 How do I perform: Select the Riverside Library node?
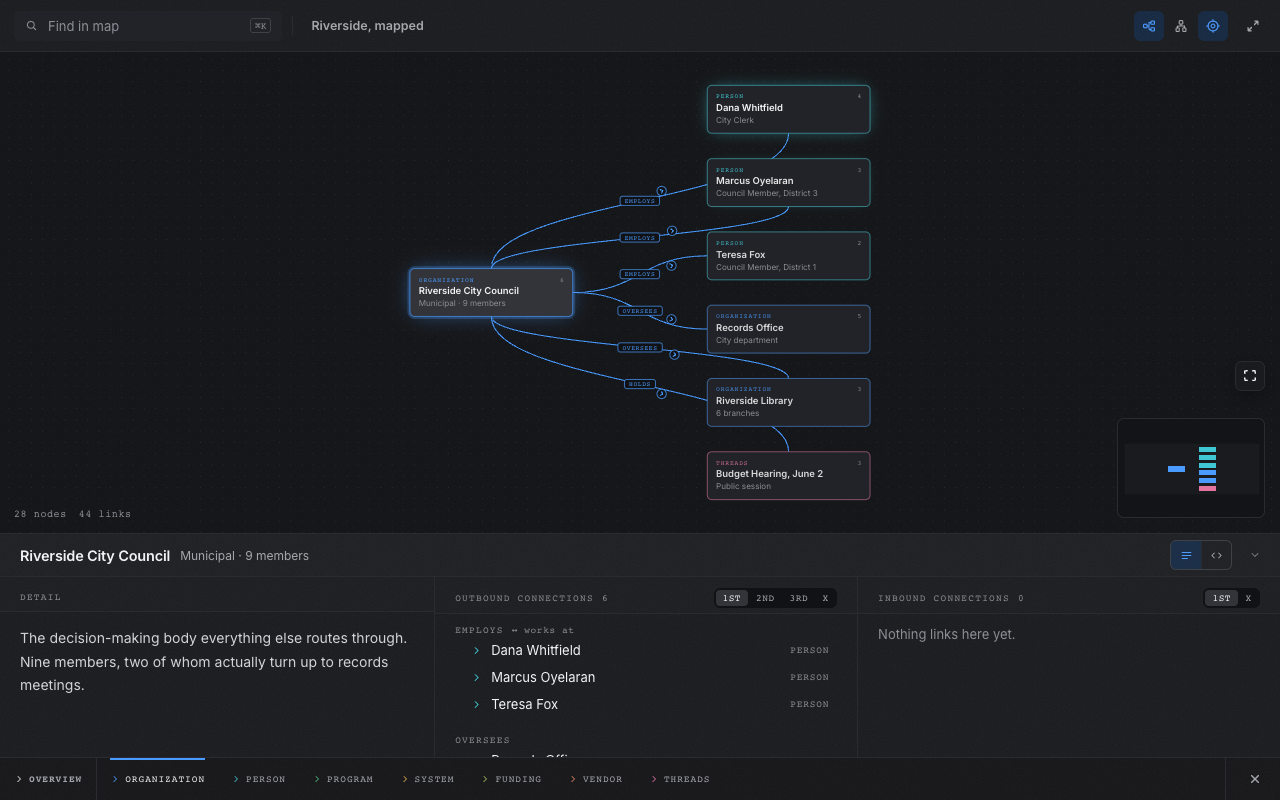point(788,402)
